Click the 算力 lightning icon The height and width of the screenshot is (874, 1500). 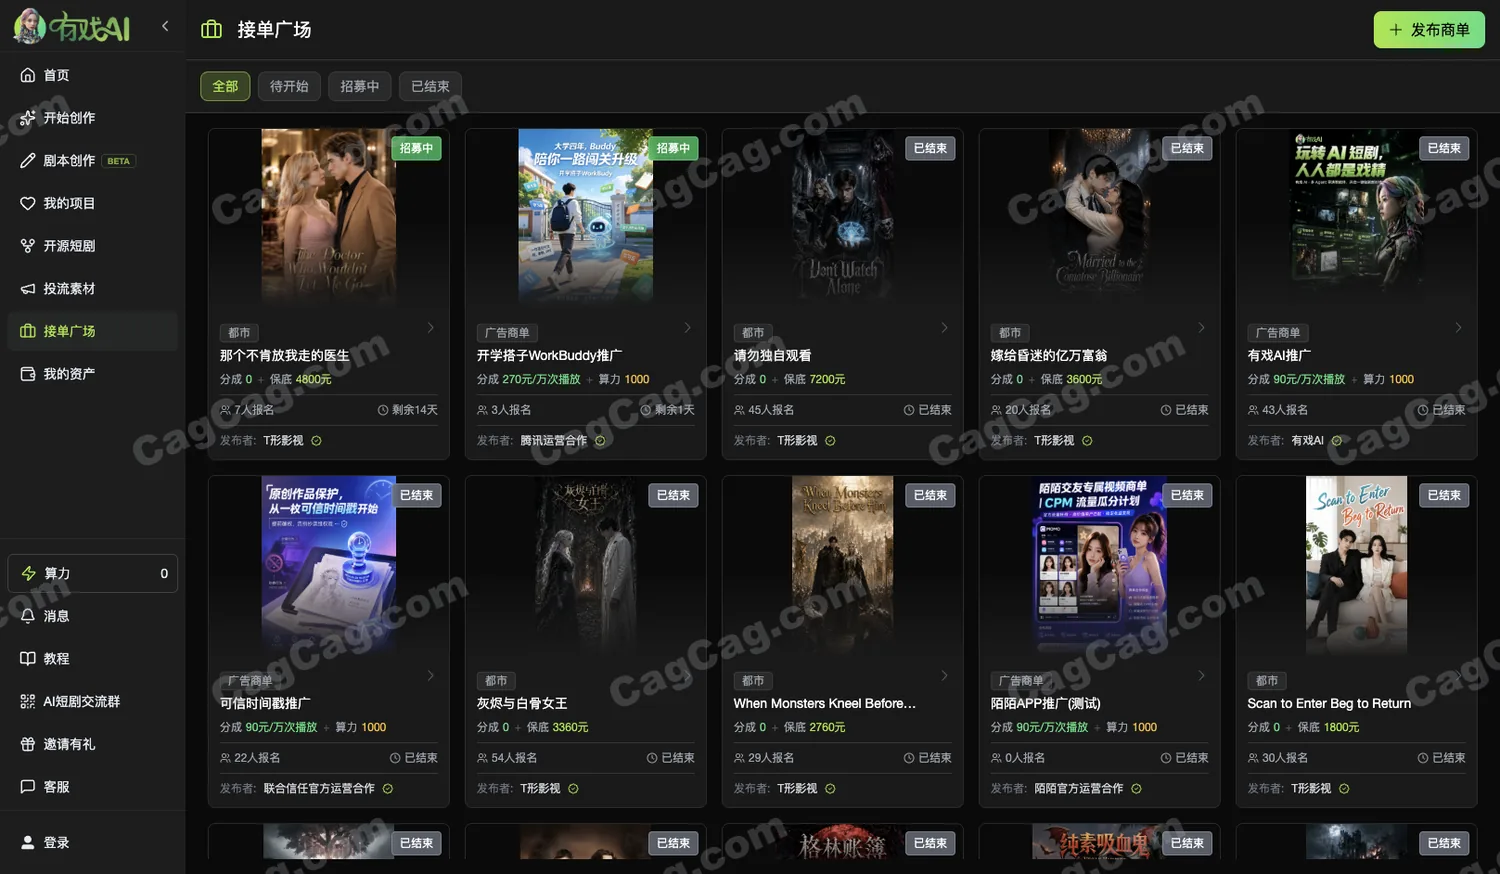coord(28,573)
